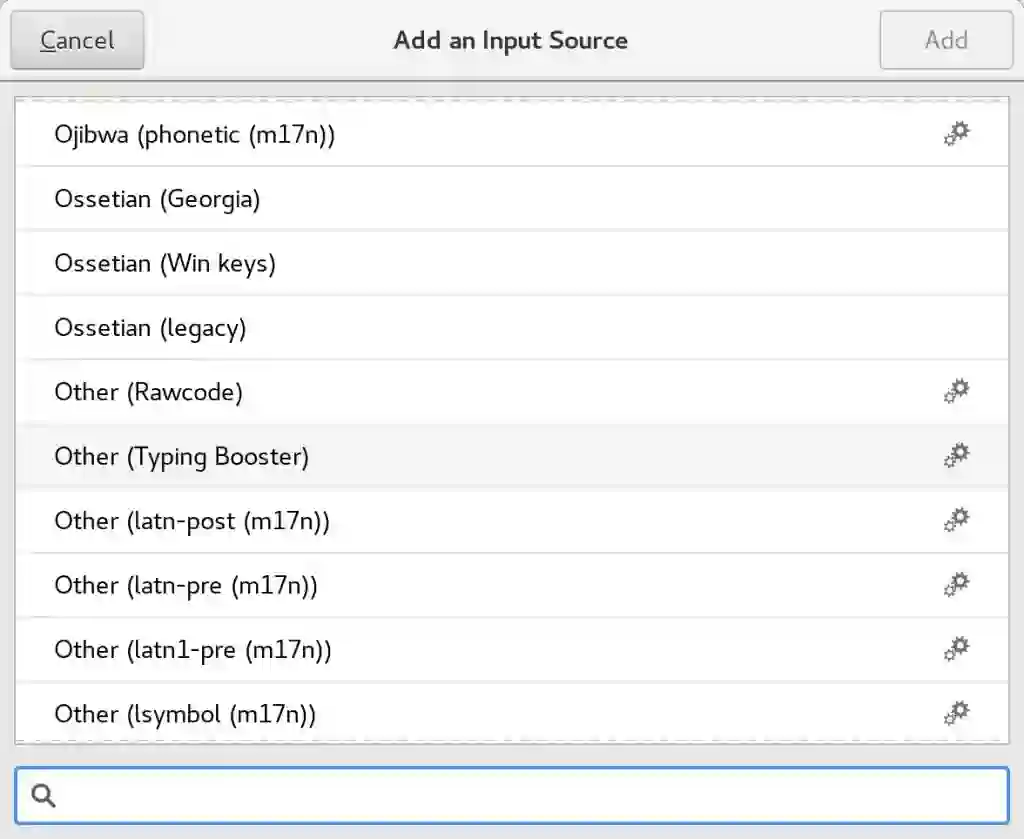Click gear icon beside Other (Rawcode)
The width and height of the screenshot is (1024, 839).
click(x=957, y=391)
